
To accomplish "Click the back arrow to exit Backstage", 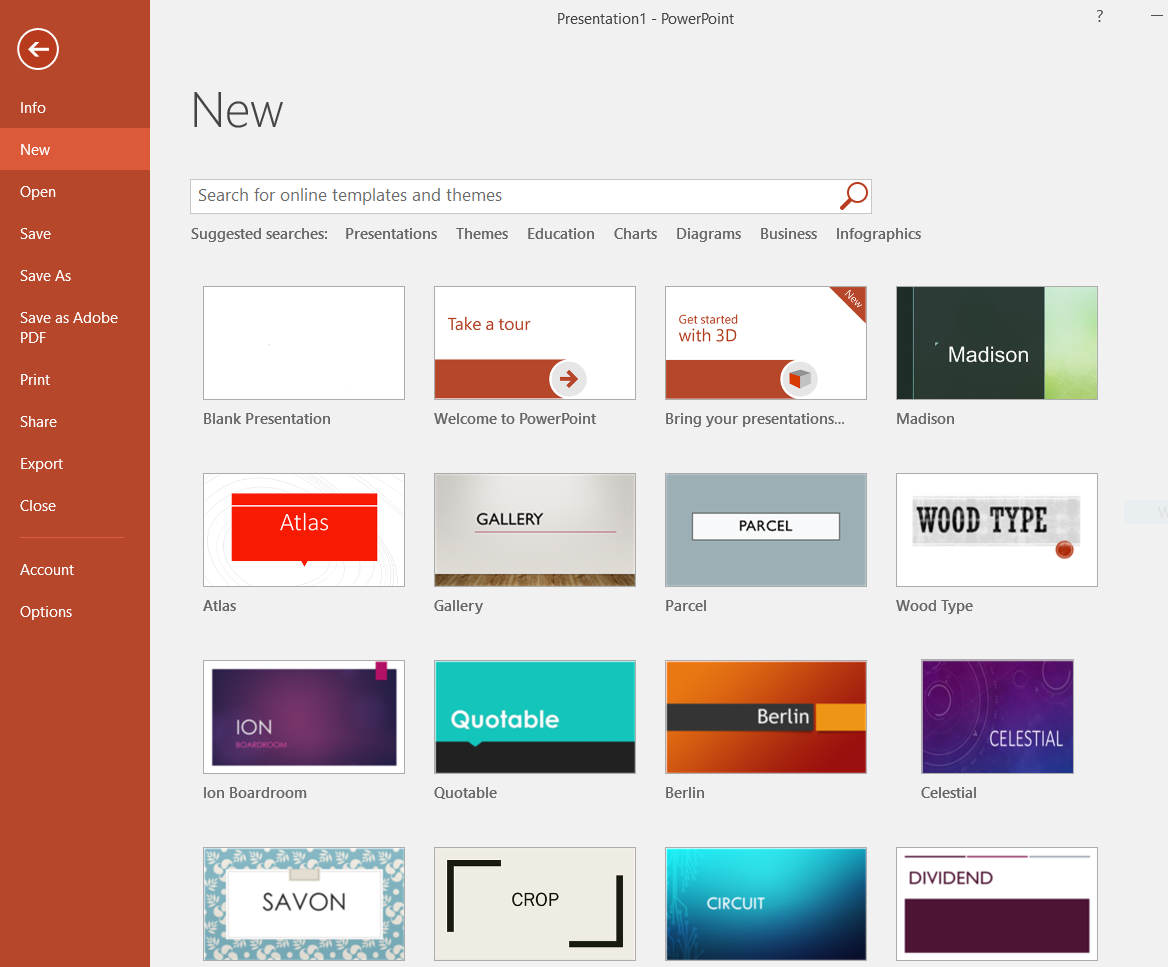I will click(38, 49).
